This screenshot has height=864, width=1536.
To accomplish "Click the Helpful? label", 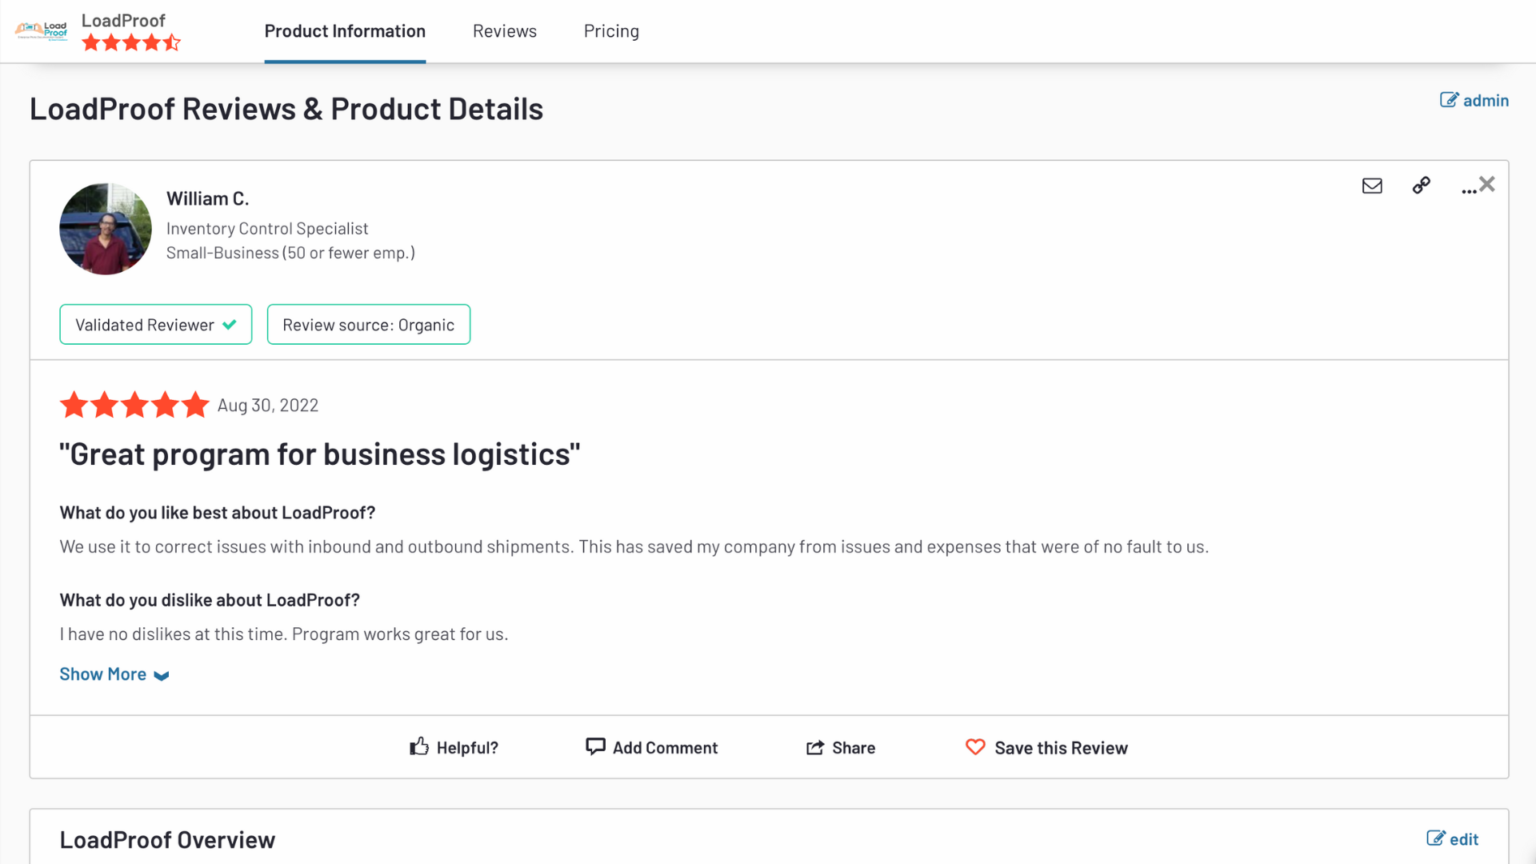I will [x=467, y=748].
